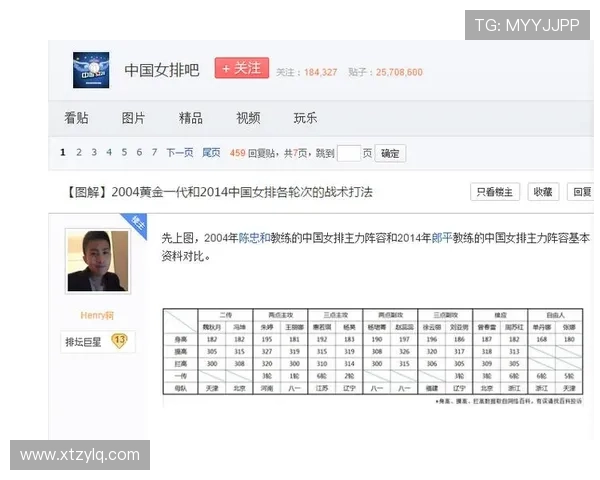Image resolution: width=600 pixels, height=480 pixels.
Task: Click the red +关注 follow button
Action: (241, 68)
